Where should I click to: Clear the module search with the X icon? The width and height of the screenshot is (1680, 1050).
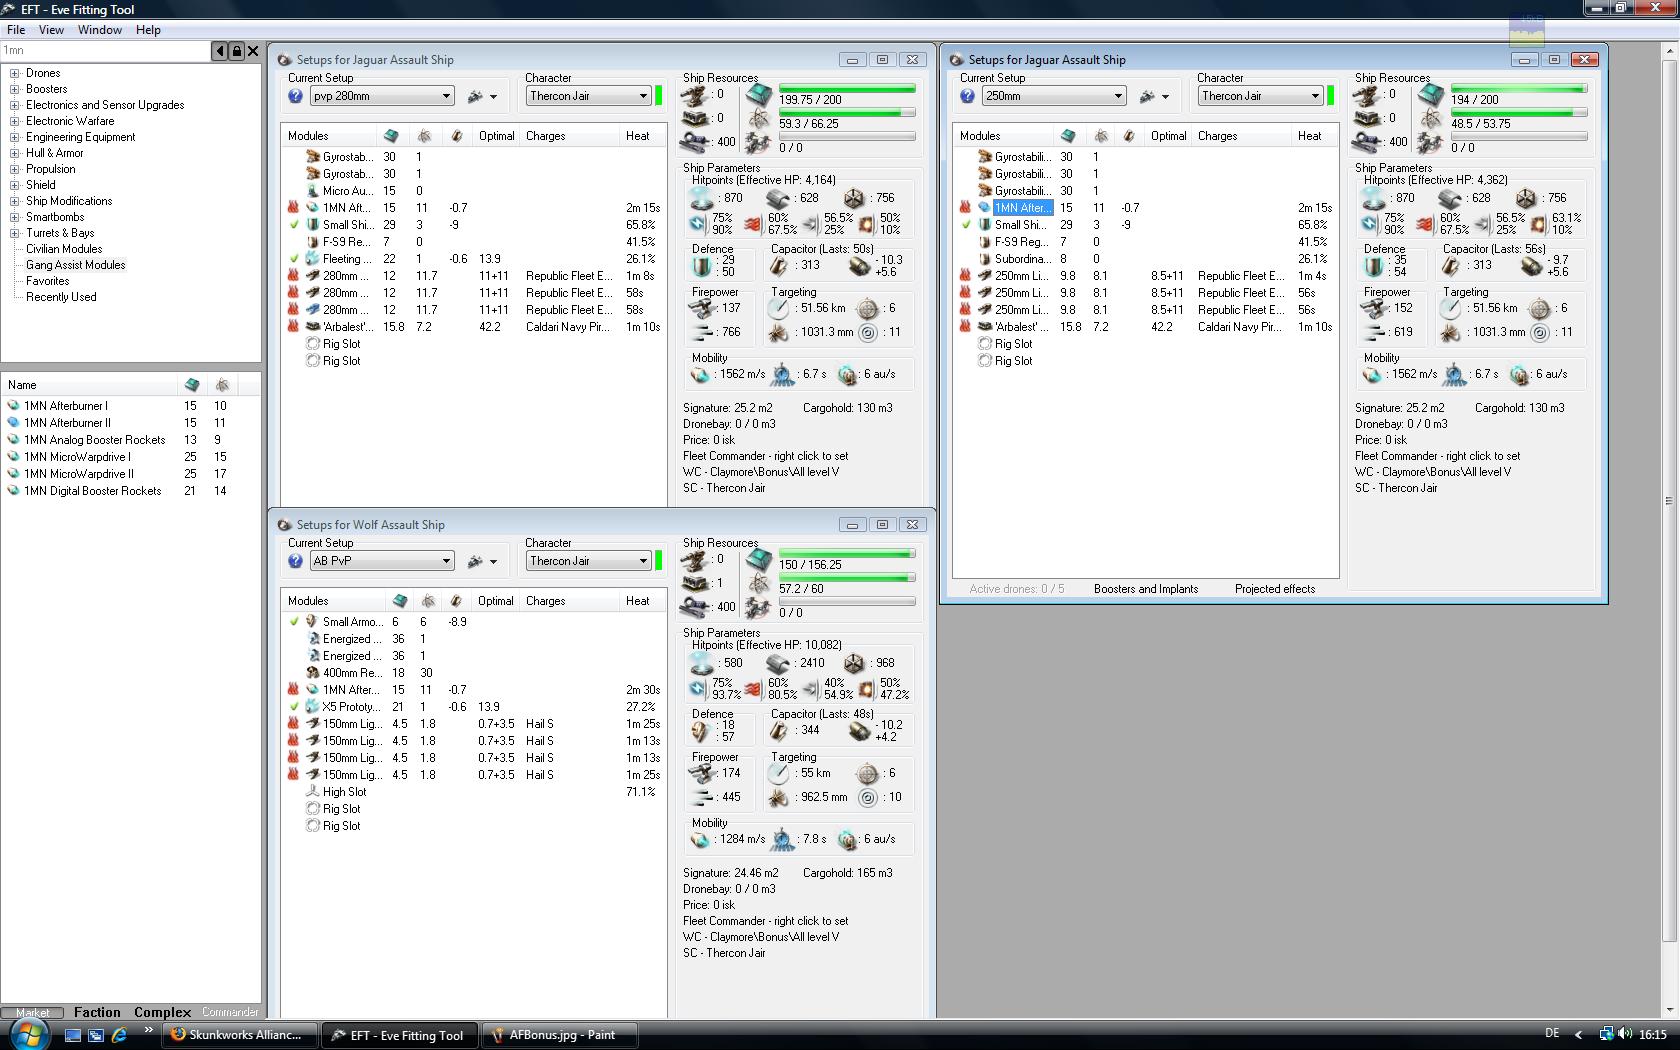click(253, 51)
